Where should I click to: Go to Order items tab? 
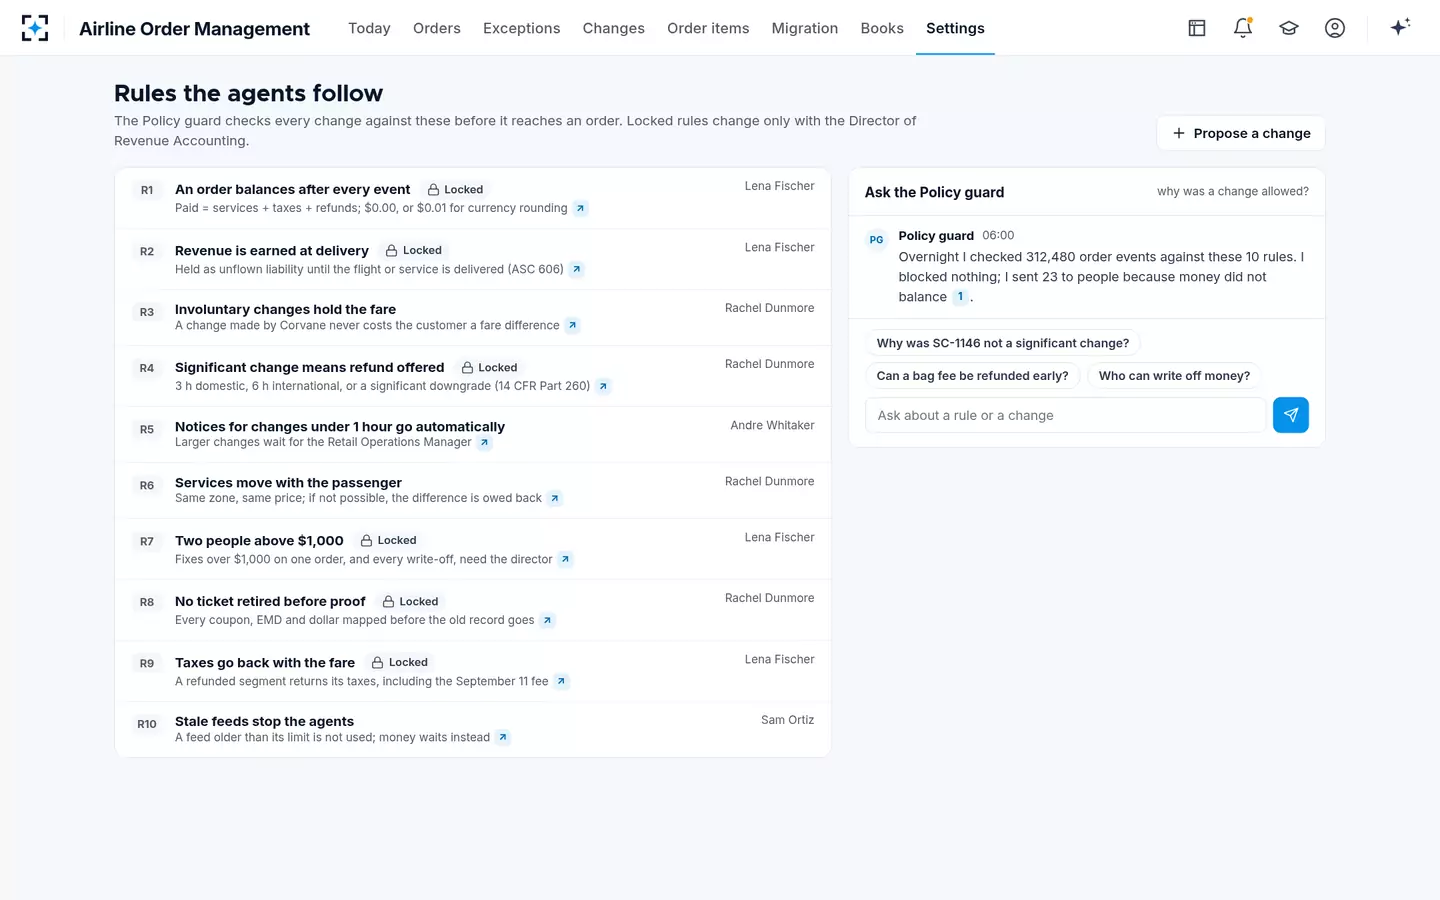pyautogui.click(x=708, y=28)
